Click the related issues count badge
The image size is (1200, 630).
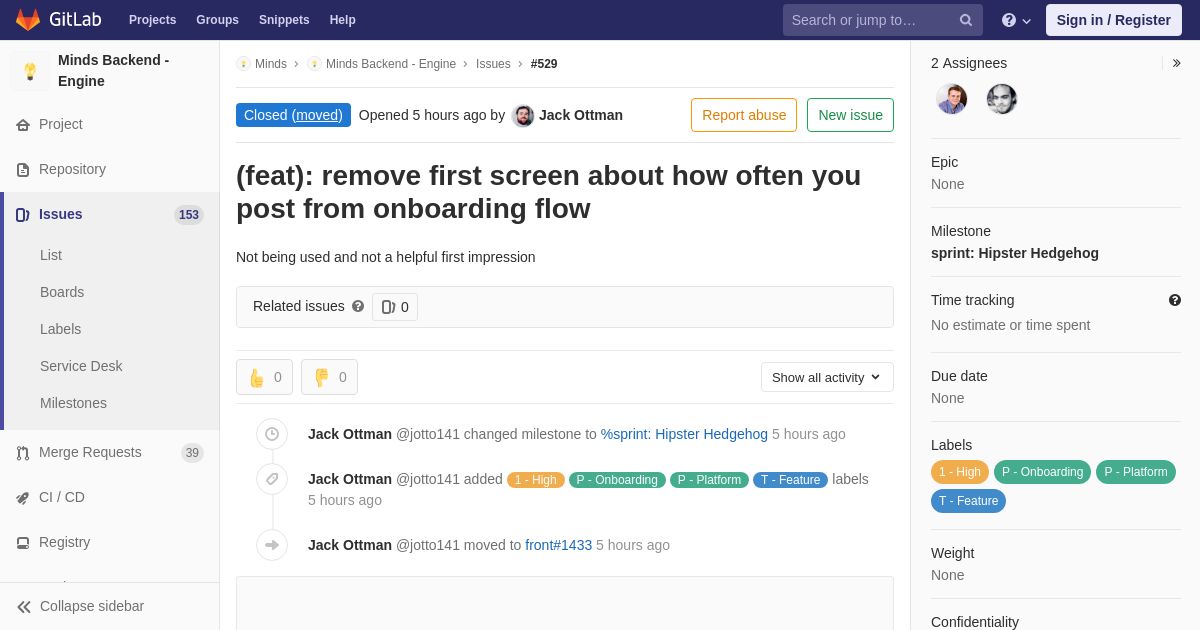coord(395,307)
